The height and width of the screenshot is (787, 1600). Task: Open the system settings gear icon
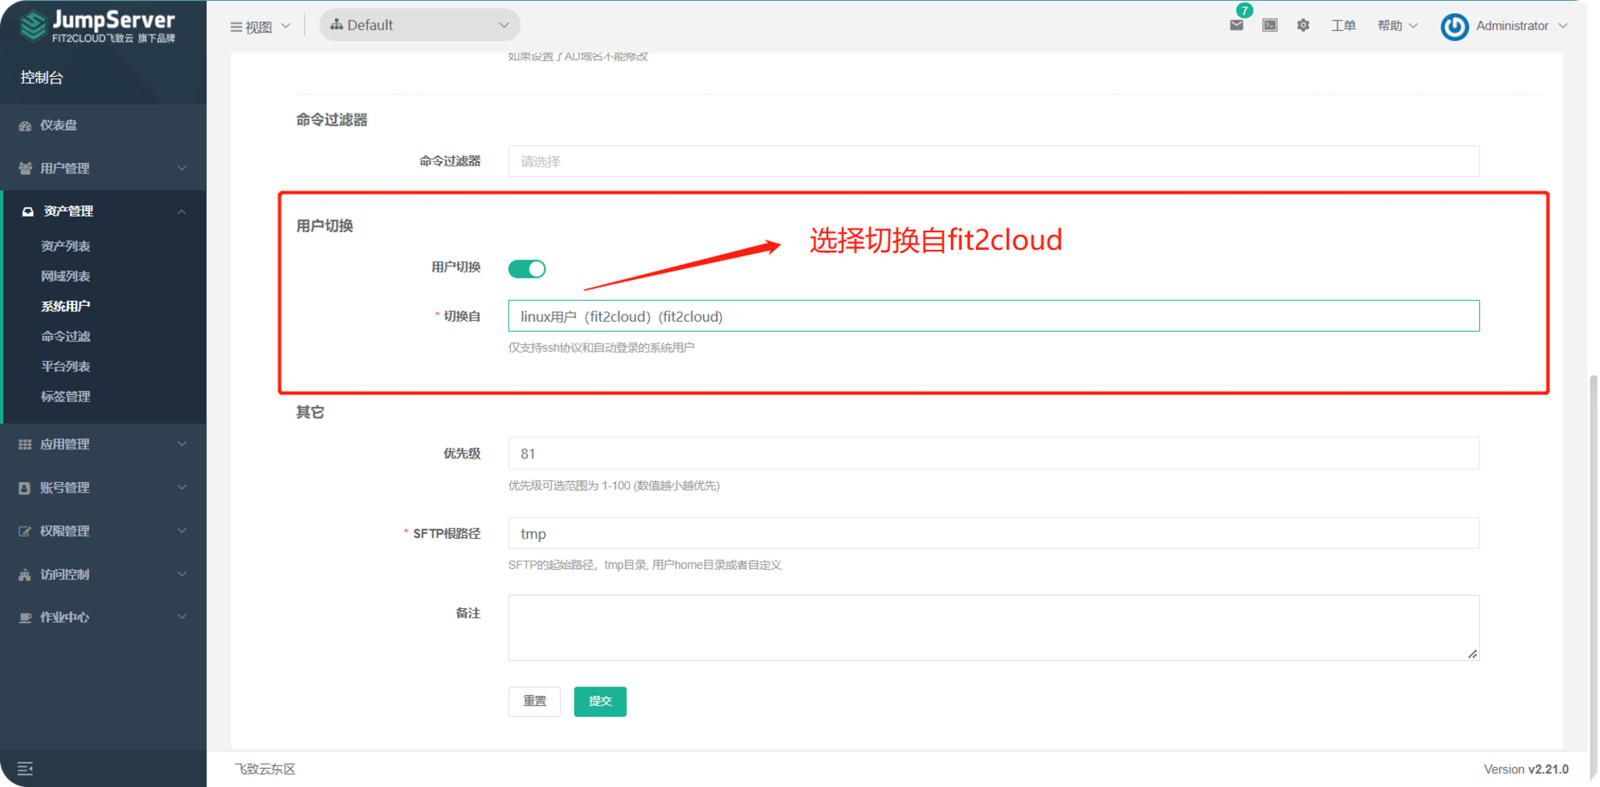tap(1303, 25)
